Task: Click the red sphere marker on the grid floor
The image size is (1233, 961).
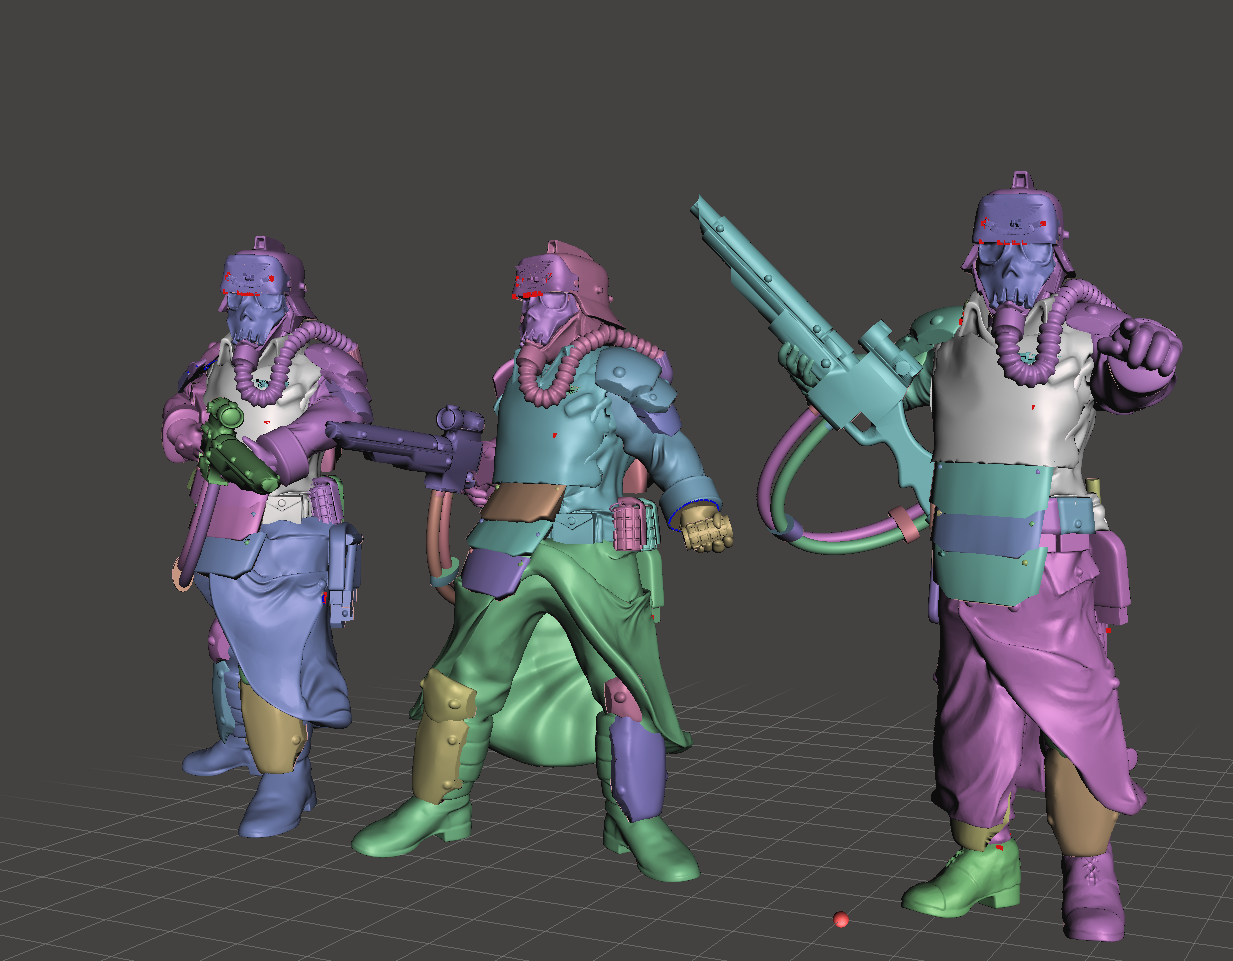Action: click(841, 919)
